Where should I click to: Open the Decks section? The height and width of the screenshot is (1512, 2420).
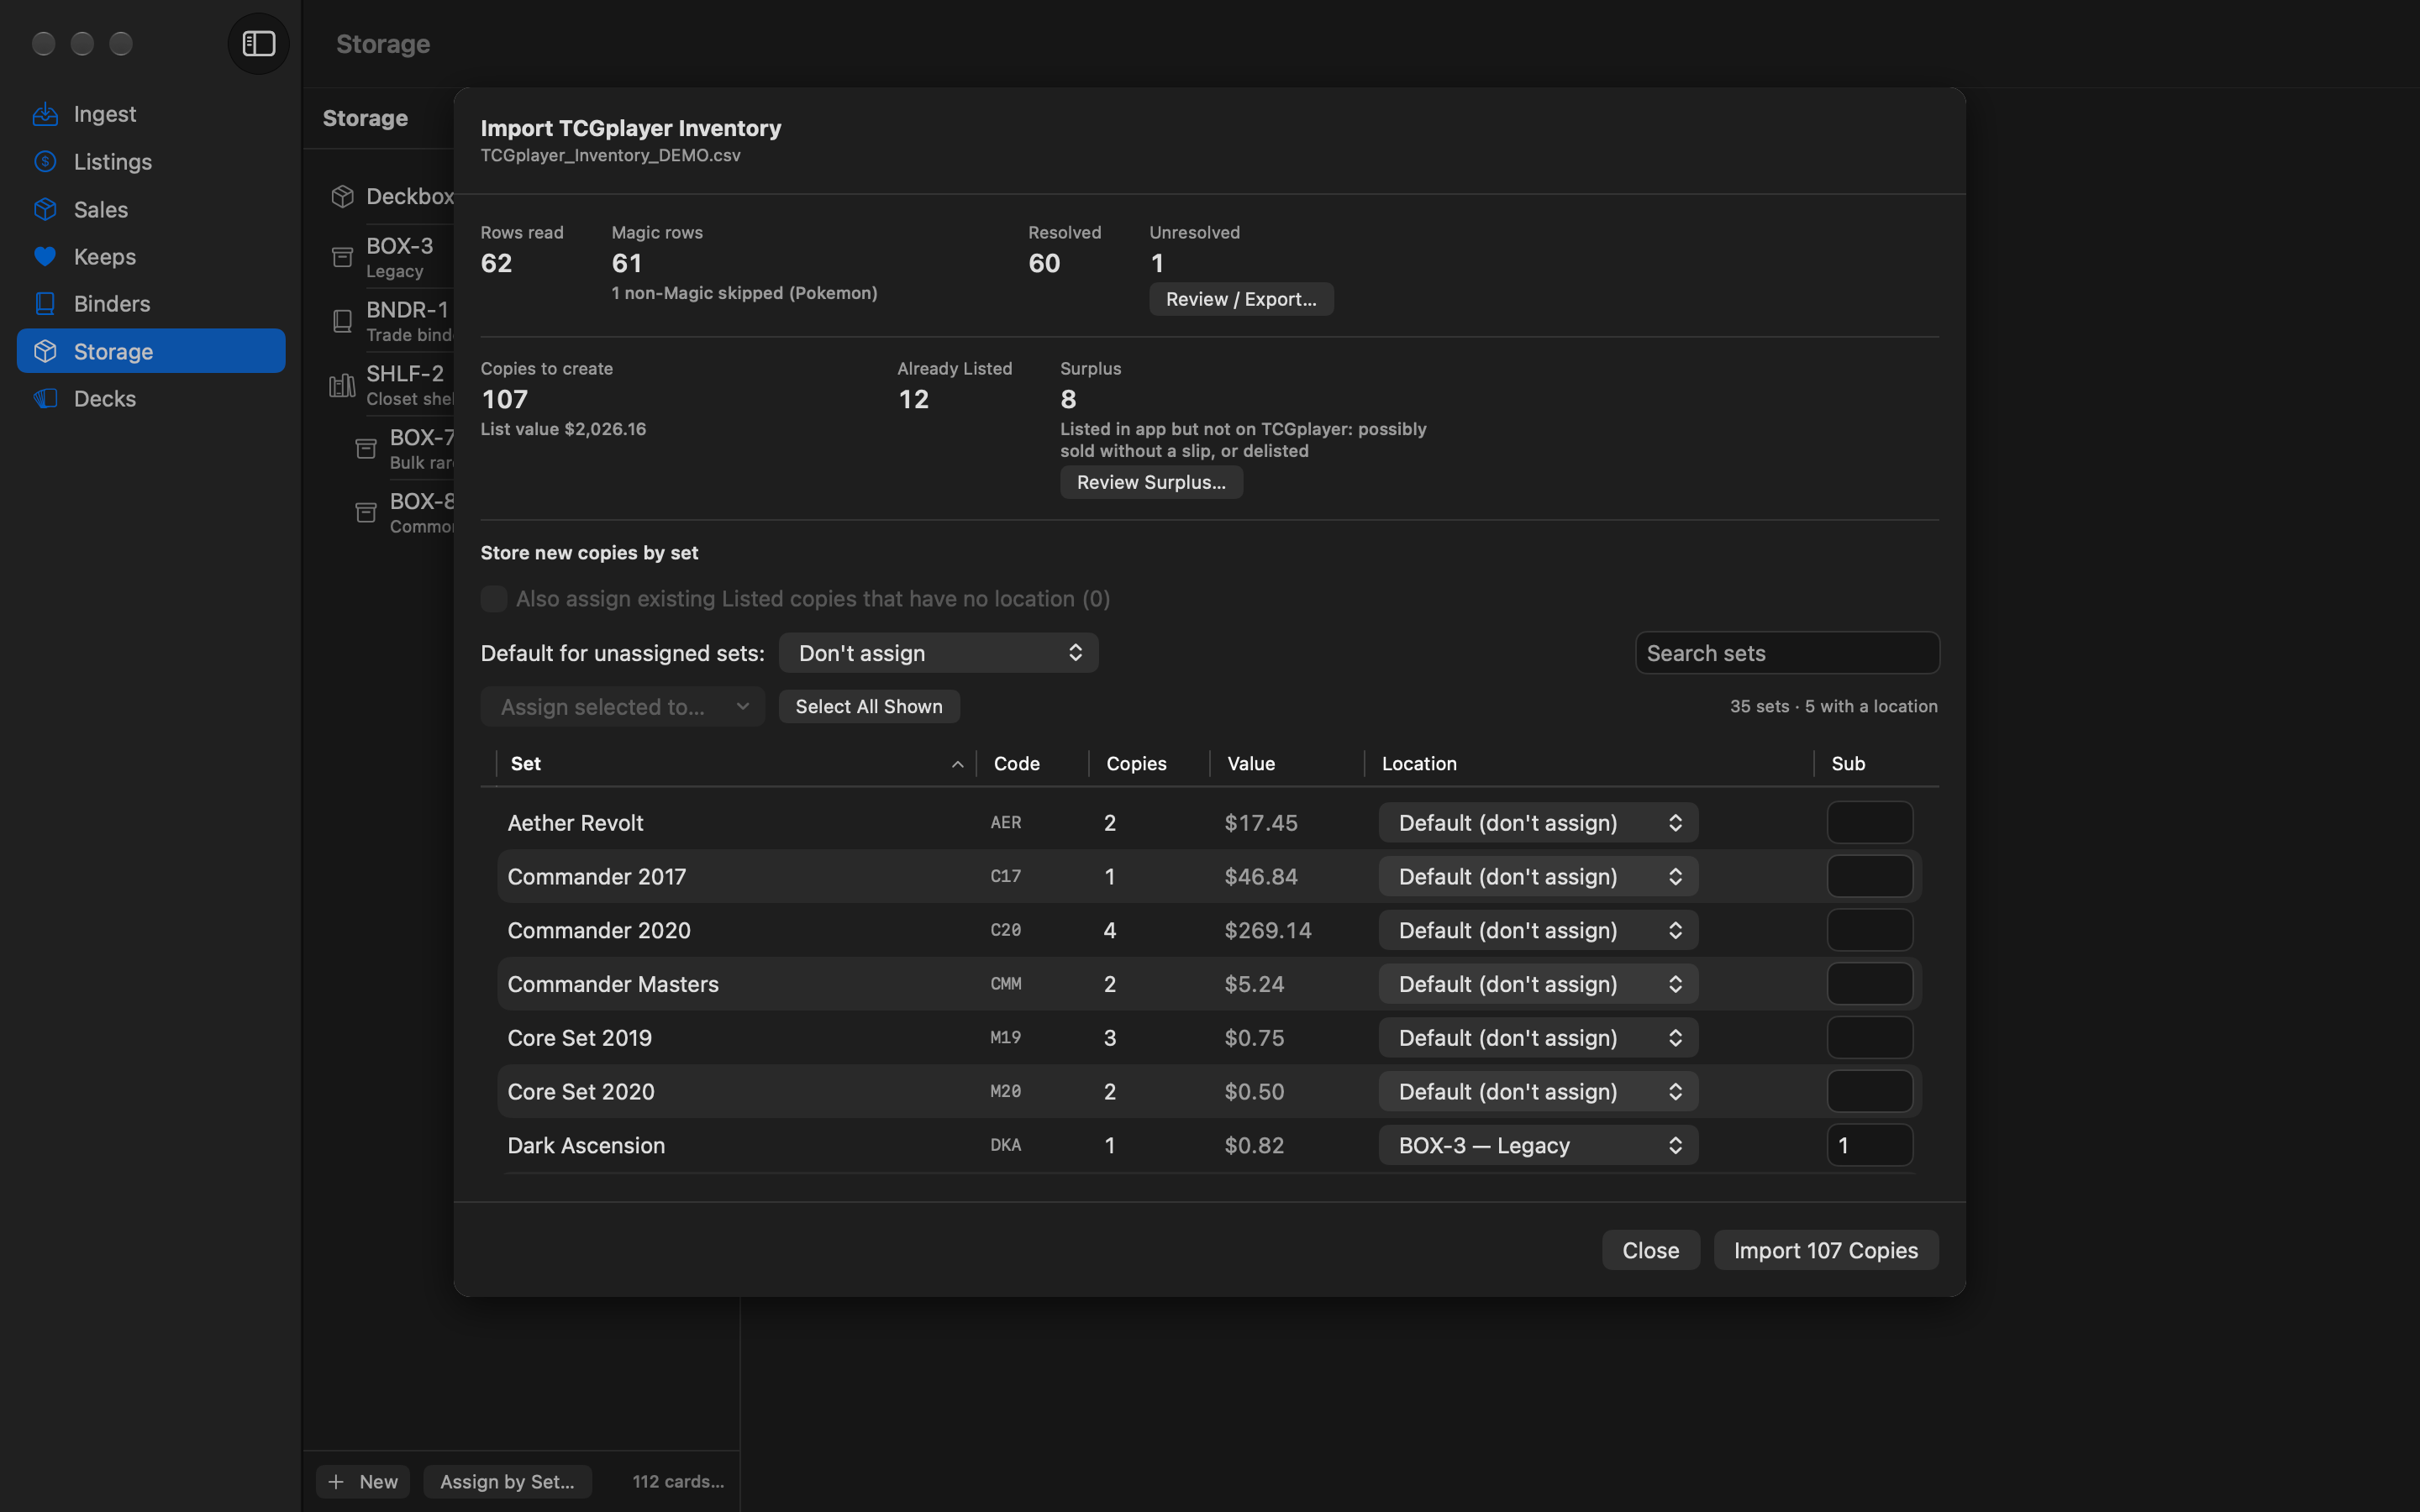(x=151, y=399)
